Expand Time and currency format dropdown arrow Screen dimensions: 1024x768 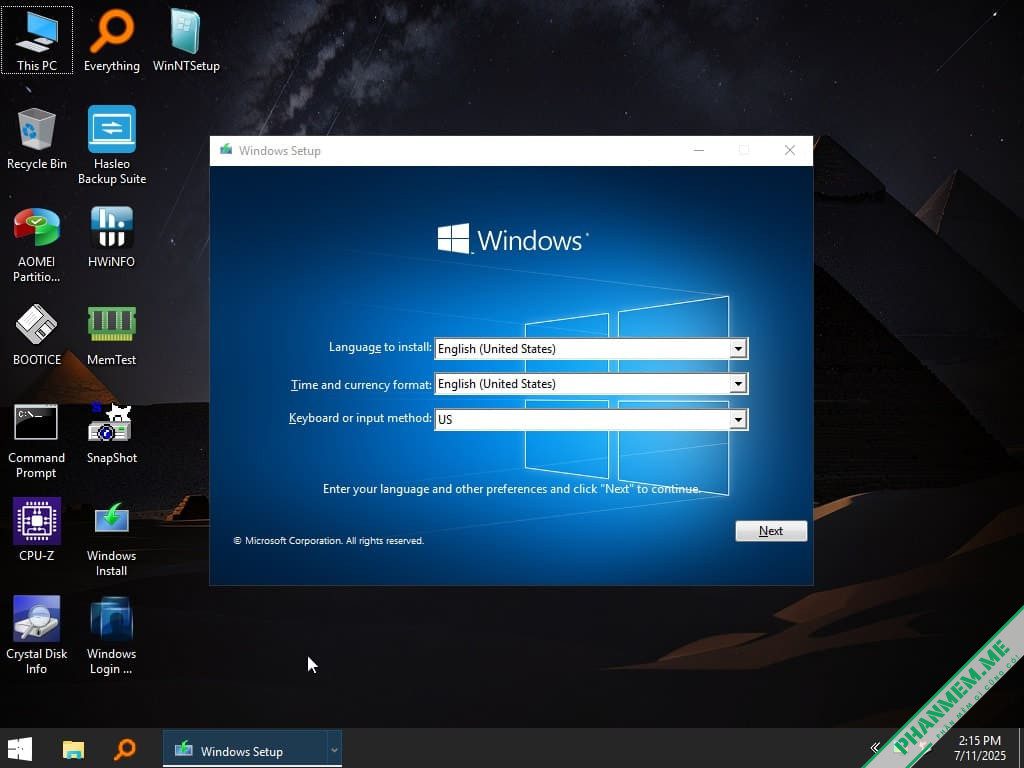(x=738, y=384)
